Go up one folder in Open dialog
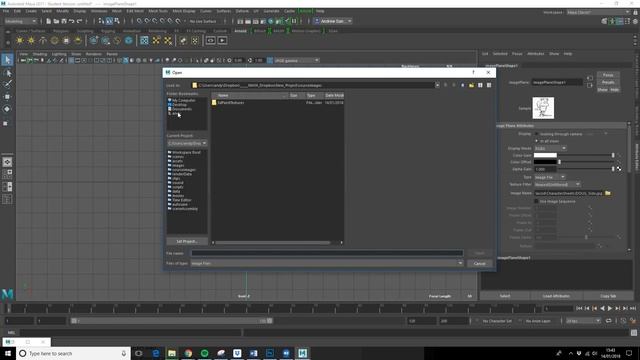640x360 pixels. click(x=462, y=85)
